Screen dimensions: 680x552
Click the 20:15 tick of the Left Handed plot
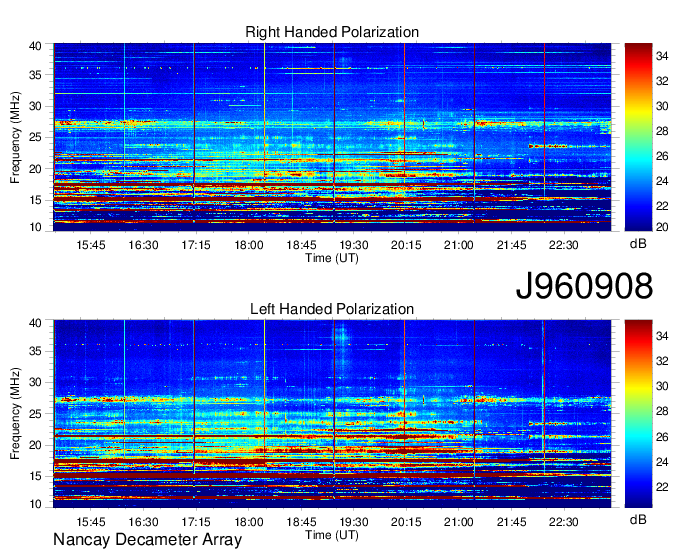(x=406, y=521)
